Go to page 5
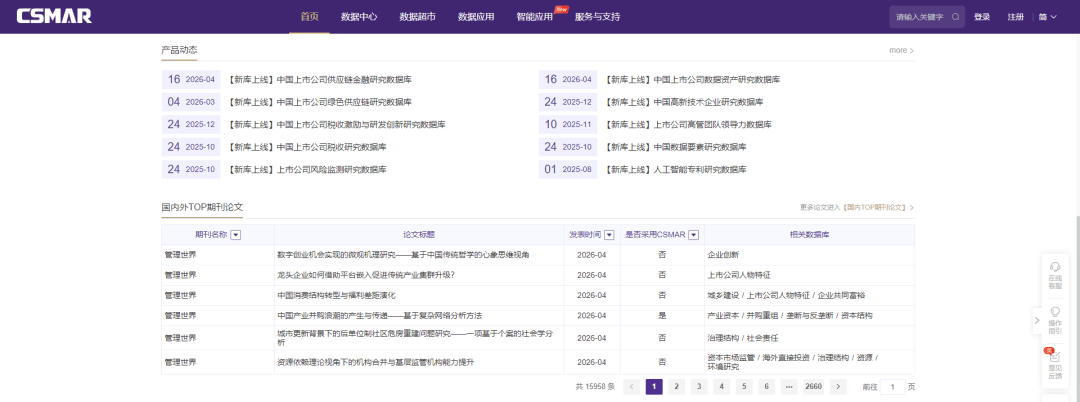The image size is (1080, 402). (744, 387)
